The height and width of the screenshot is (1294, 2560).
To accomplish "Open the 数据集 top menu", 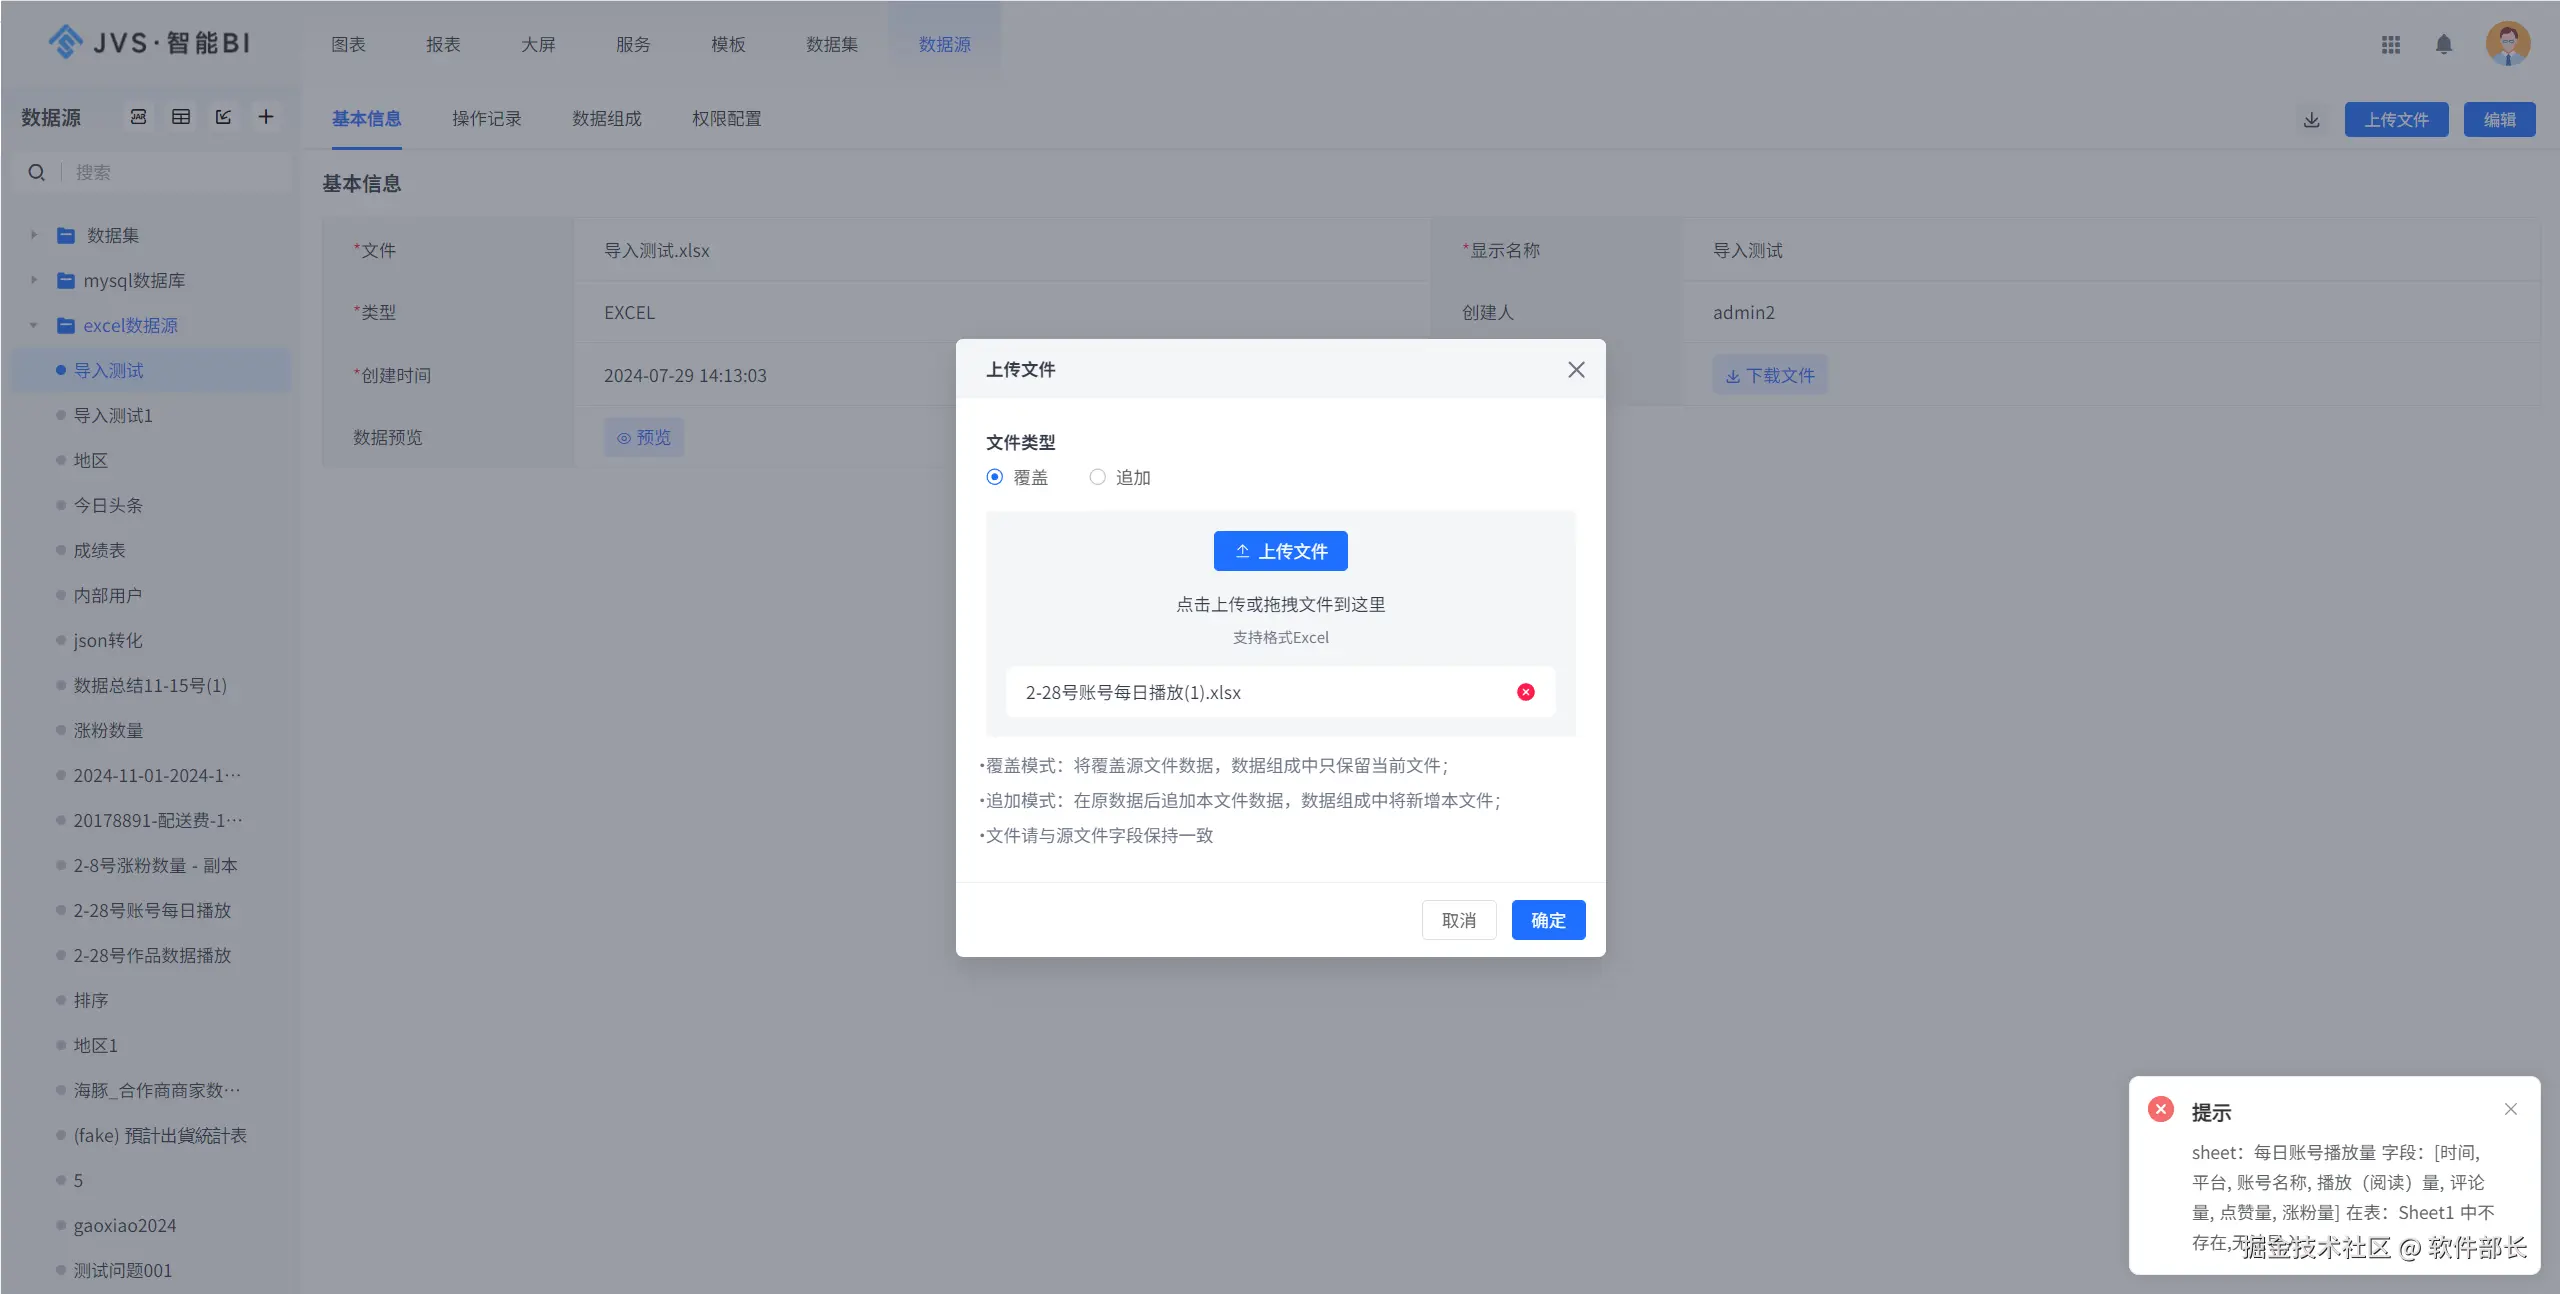I will click(831, 44).
